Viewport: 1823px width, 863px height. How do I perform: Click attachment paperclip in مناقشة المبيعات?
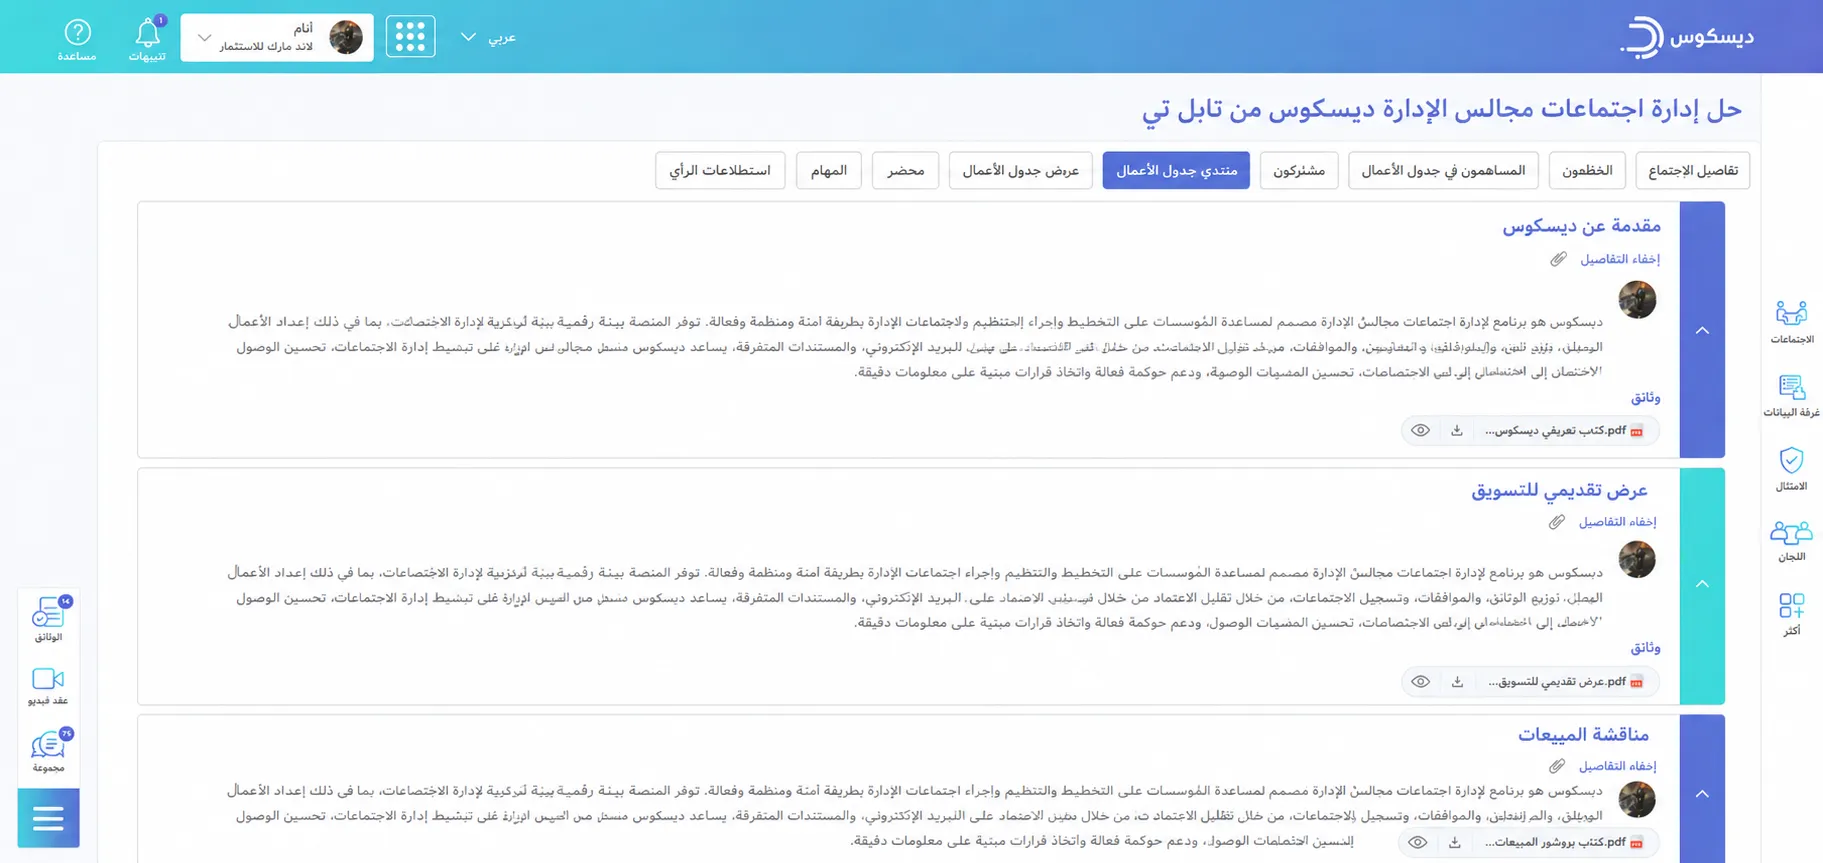[x=1557, y=766]
